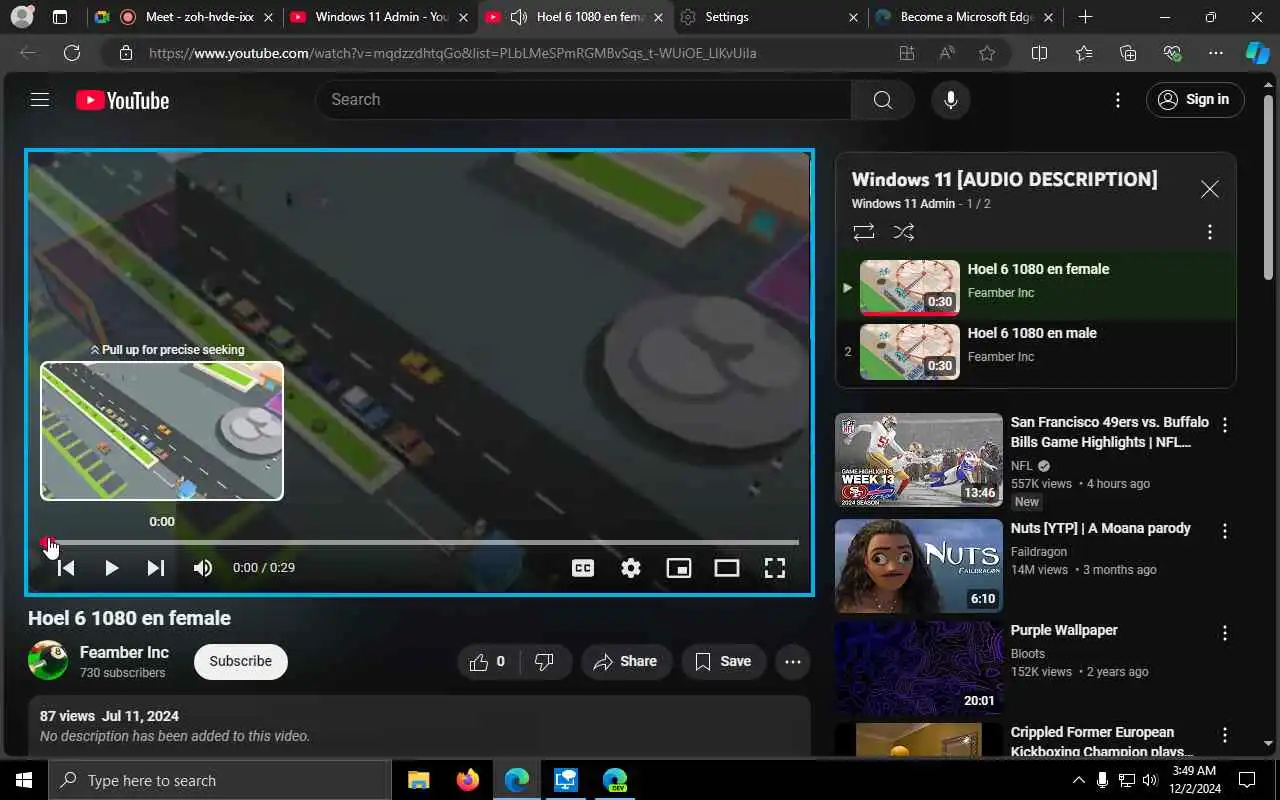Open a new browser tab

tap(1085, 17)
